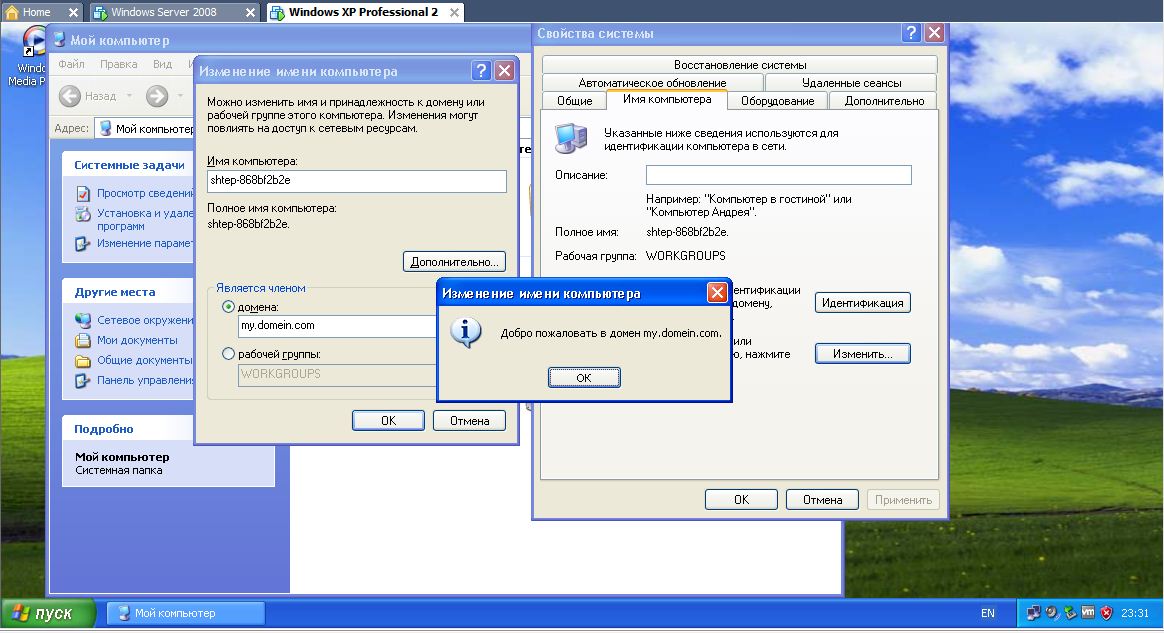
Task: Open Мои документы link
Action: click(x=137, y=341)
